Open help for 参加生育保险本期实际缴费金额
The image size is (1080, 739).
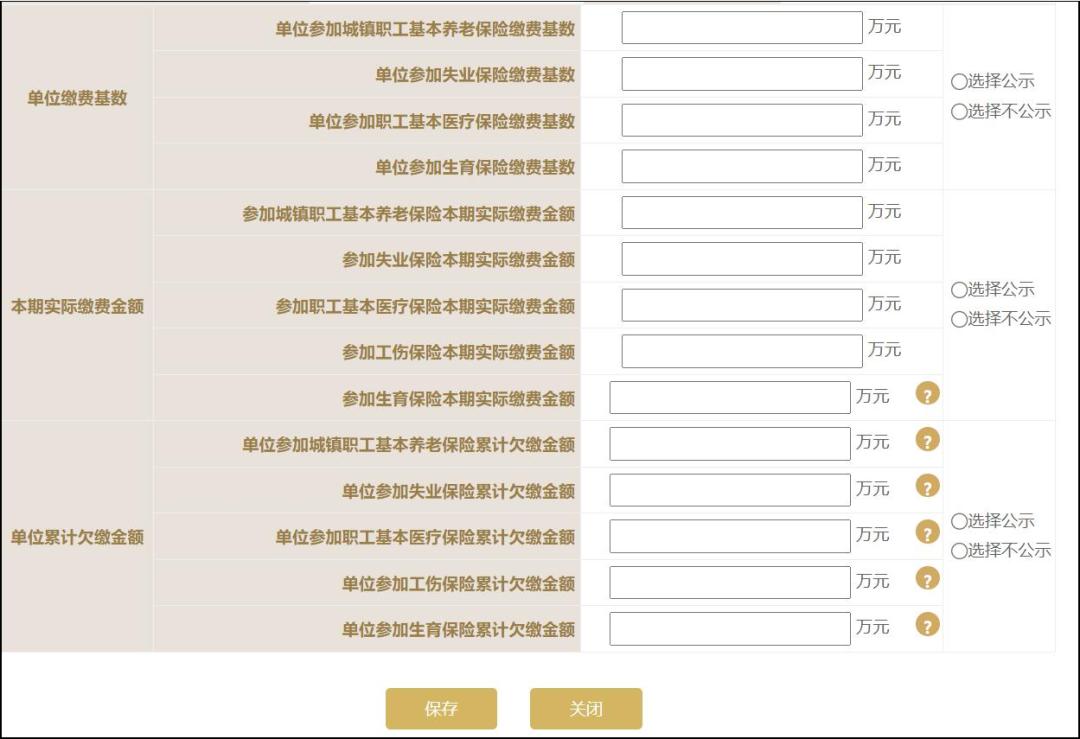(x=928, y=396)
